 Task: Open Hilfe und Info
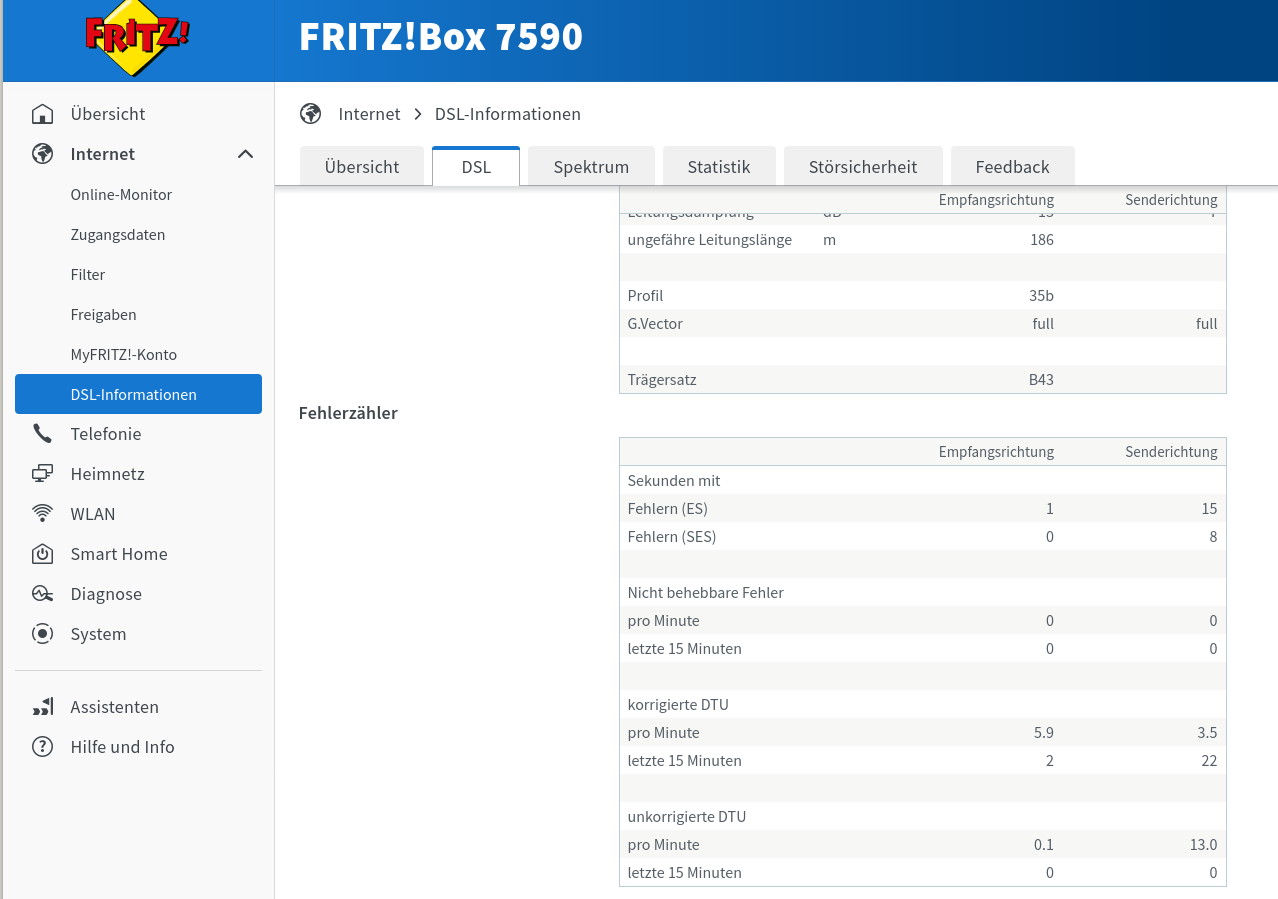coord(122,747)
